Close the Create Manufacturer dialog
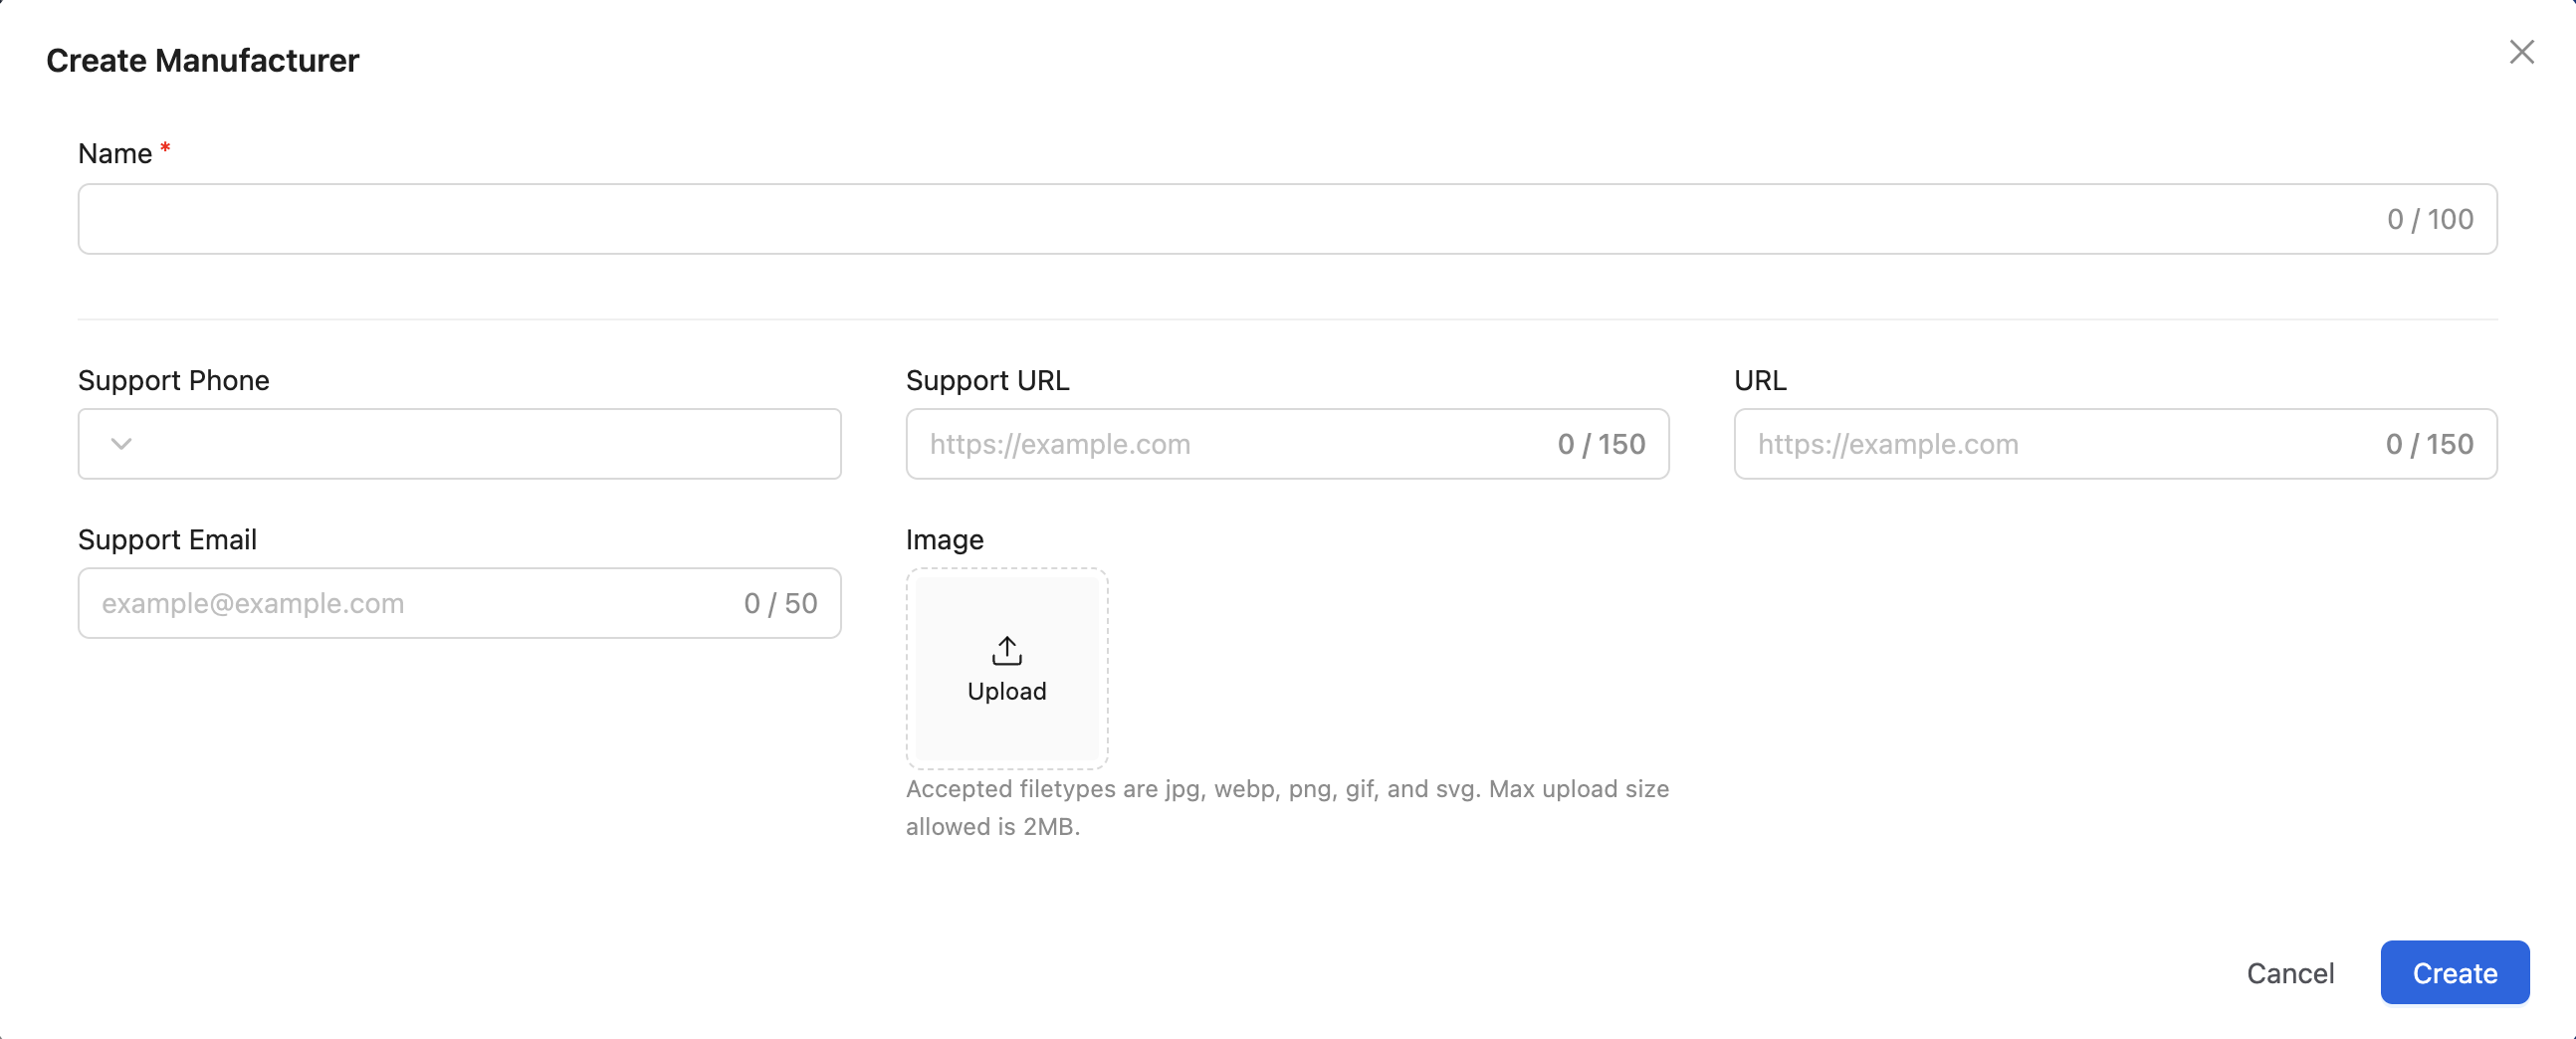The image size is (2576, 1039). [2521, 52]
